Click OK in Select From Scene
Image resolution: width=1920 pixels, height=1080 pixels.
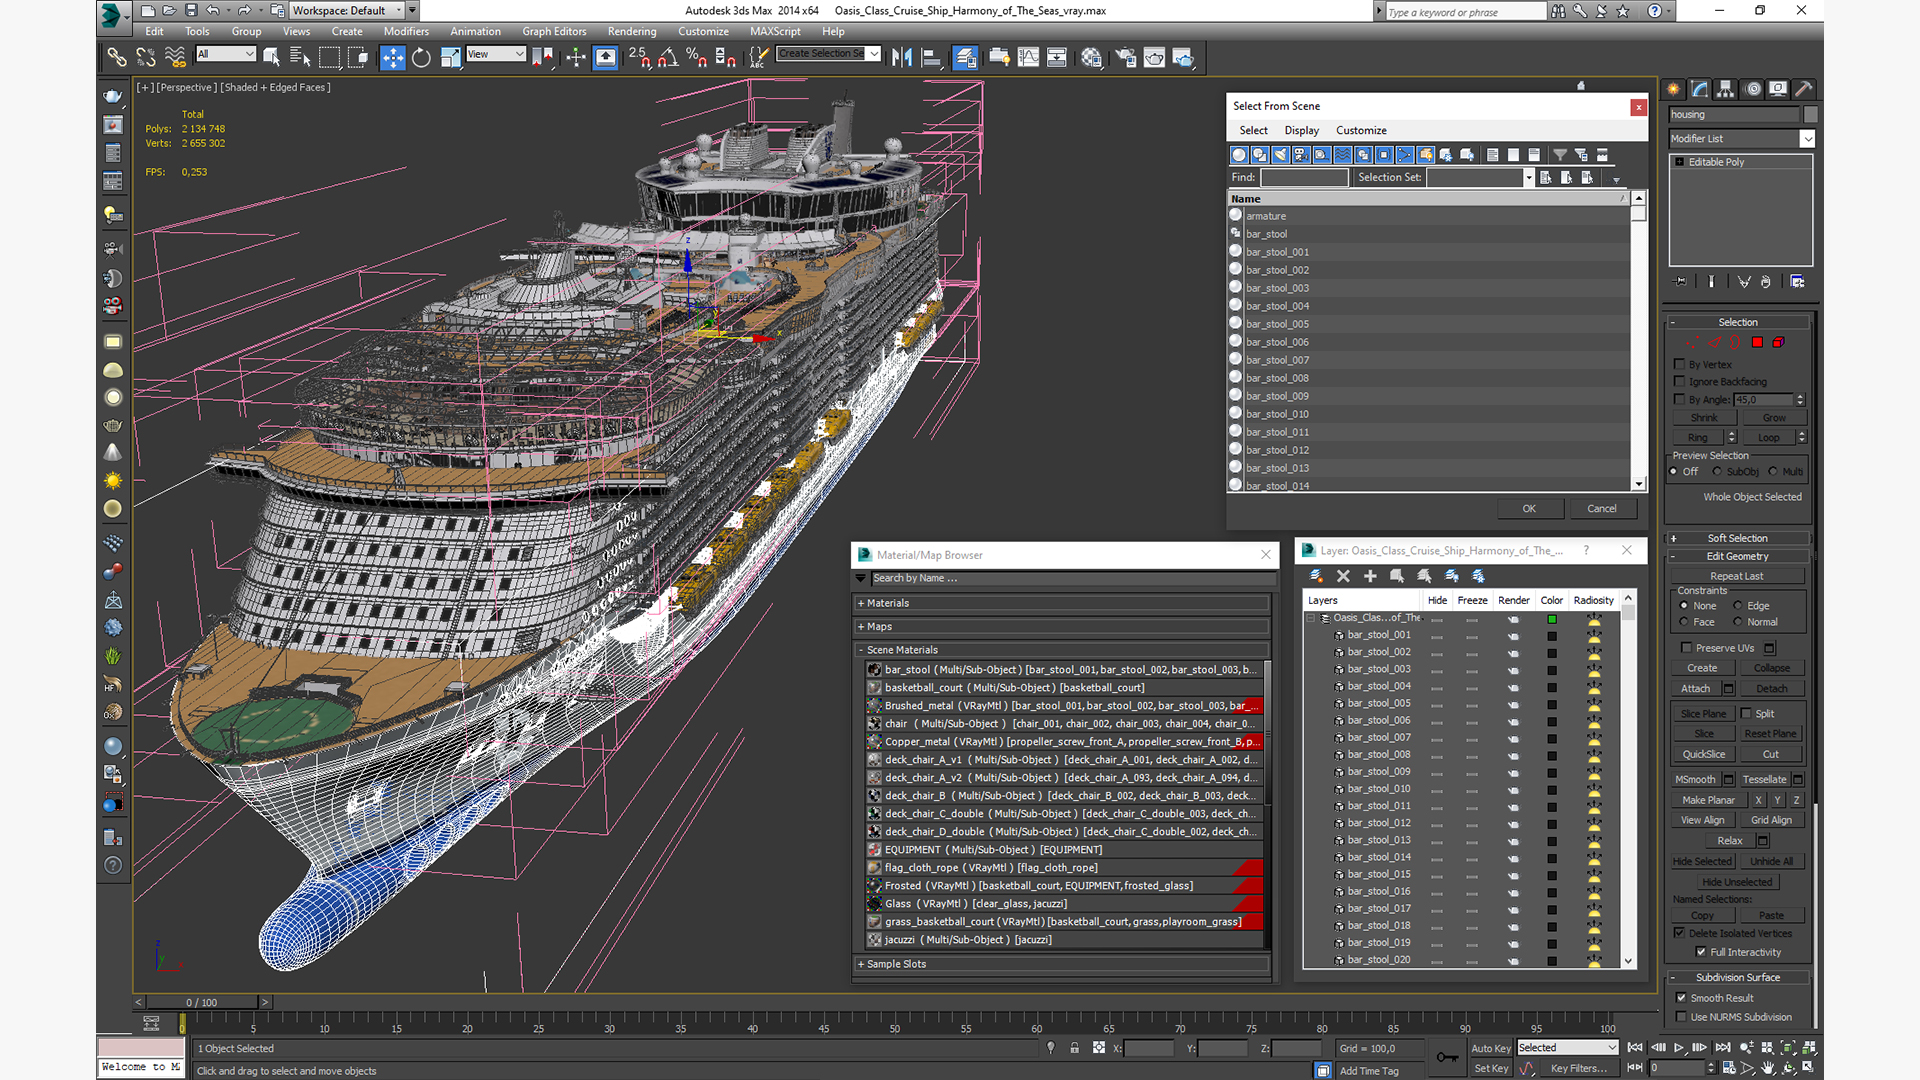coord(1529,509)
